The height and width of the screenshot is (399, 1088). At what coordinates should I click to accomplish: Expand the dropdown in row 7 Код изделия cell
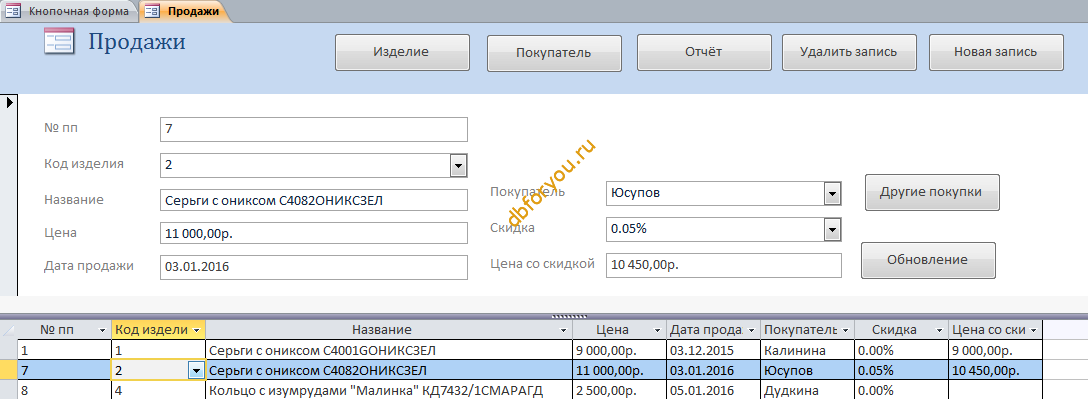coord(196,371)
